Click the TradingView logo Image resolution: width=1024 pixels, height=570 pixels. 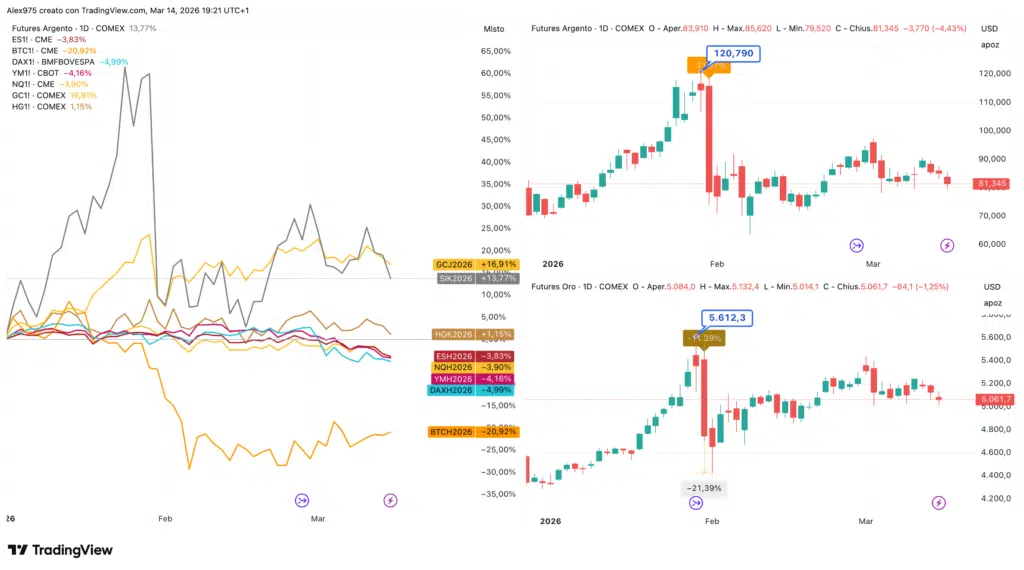[60, 550]
